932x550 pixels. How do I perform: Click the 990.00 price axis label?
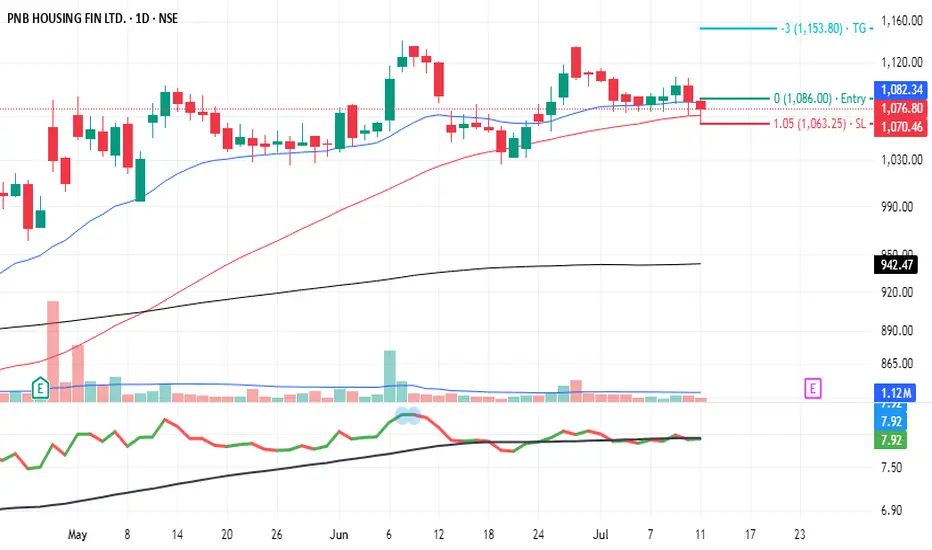tap(897, 207)
